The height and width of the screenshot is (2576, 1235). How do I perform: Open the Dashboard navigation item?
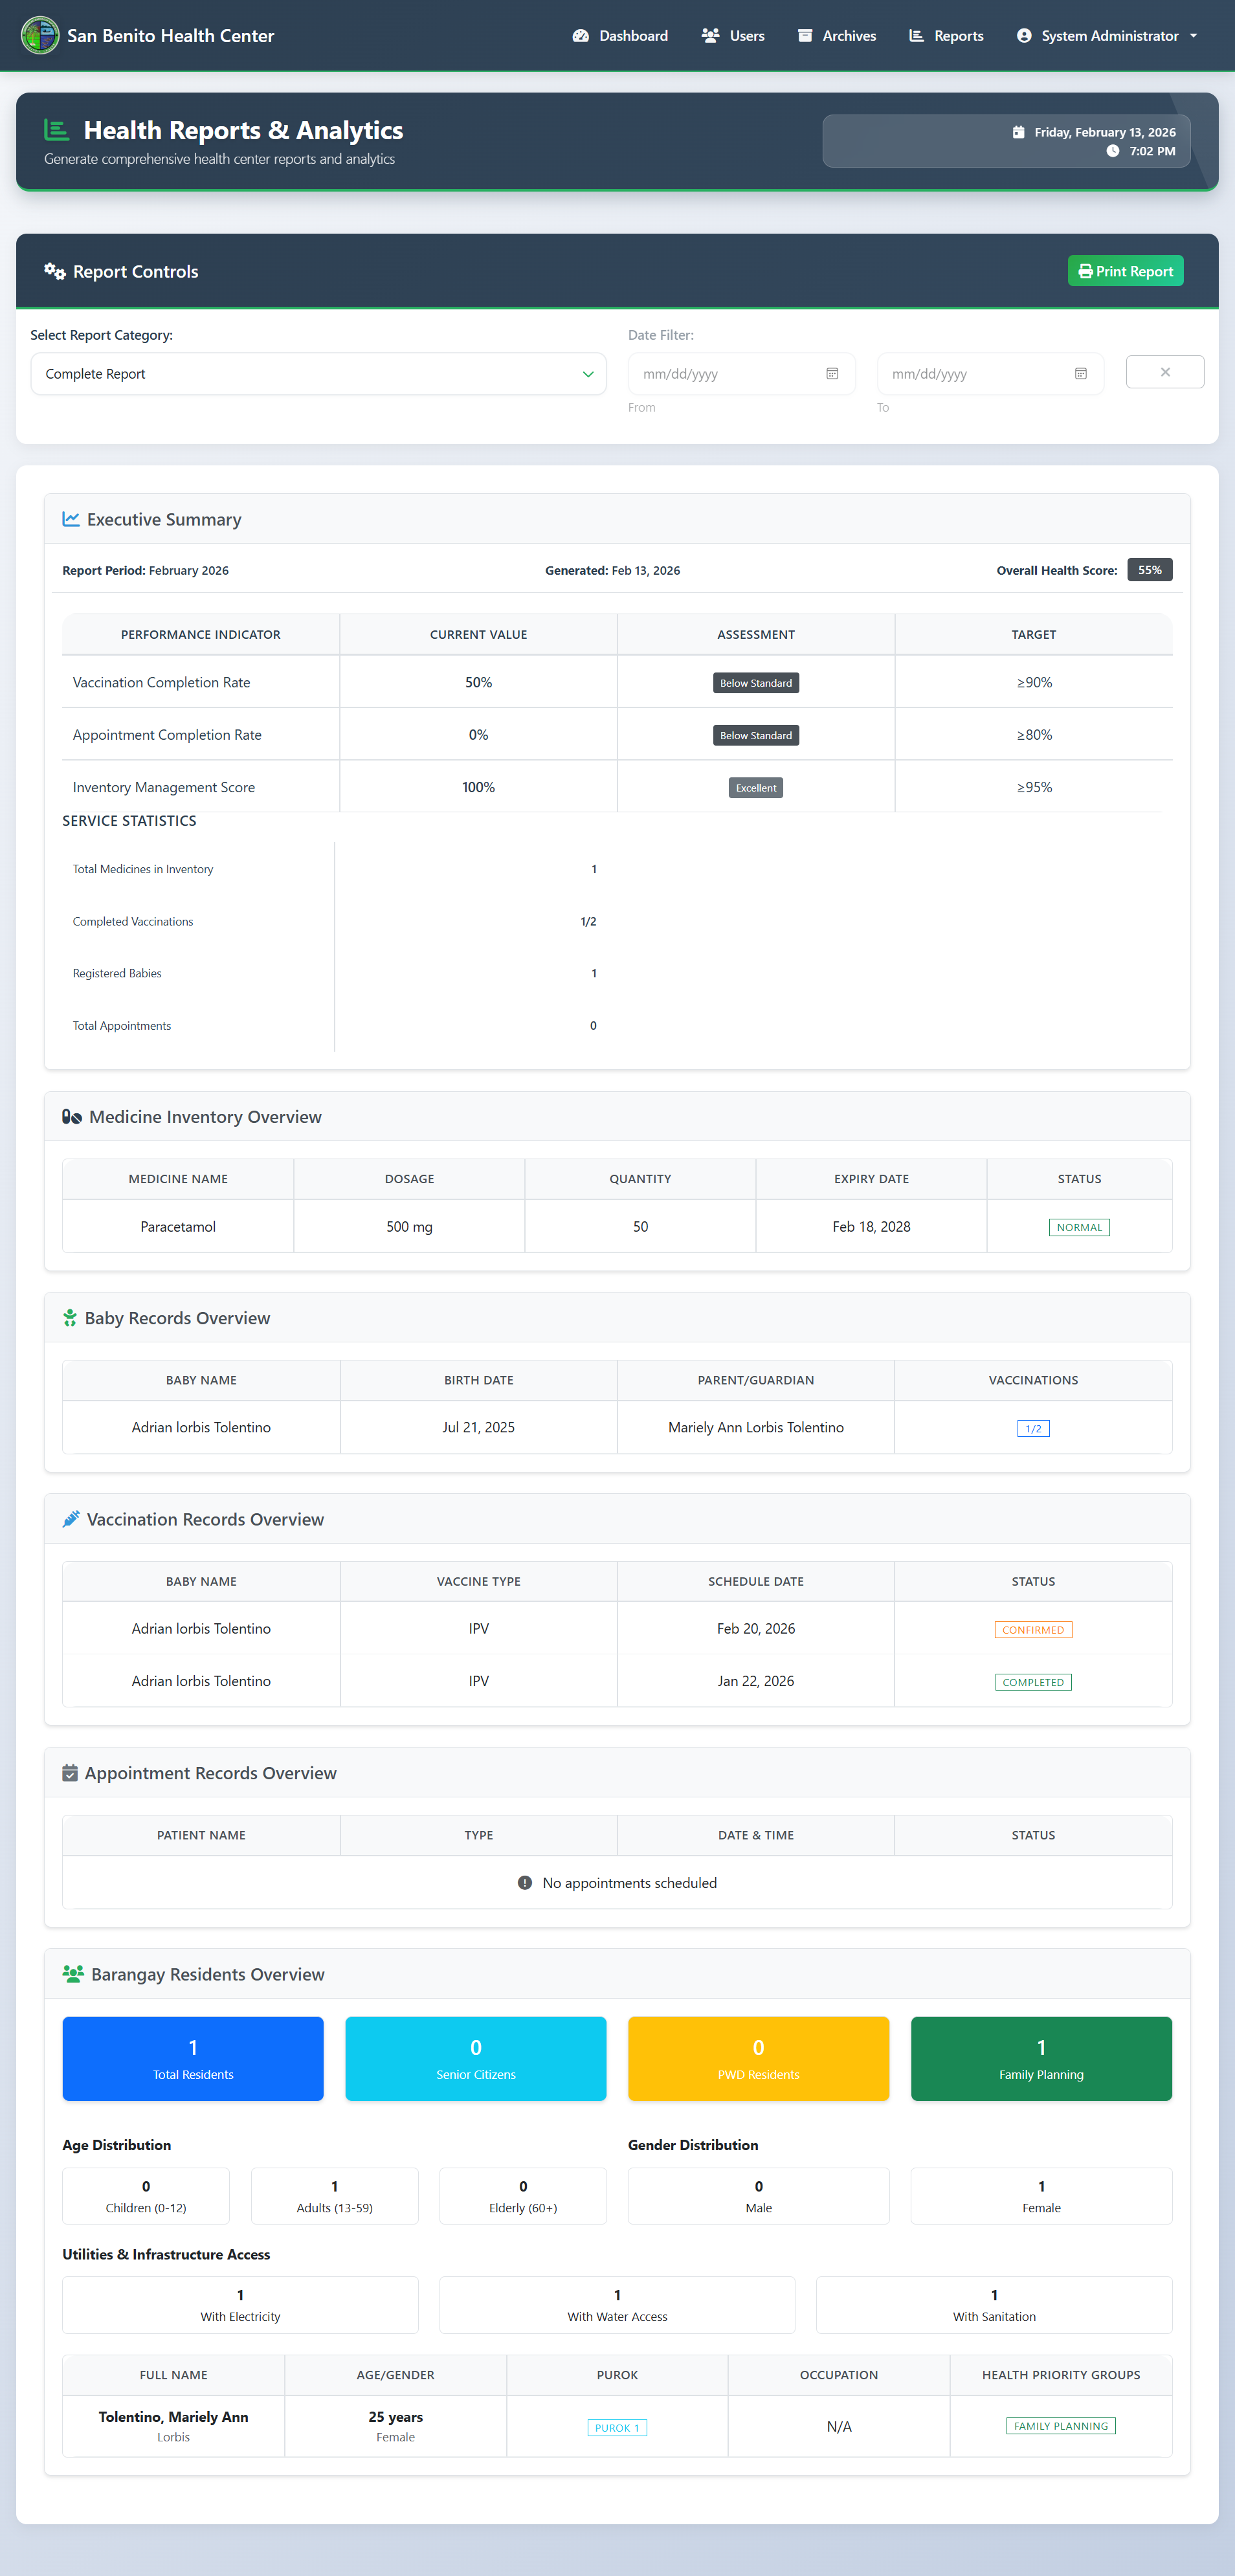pos(620,36)
